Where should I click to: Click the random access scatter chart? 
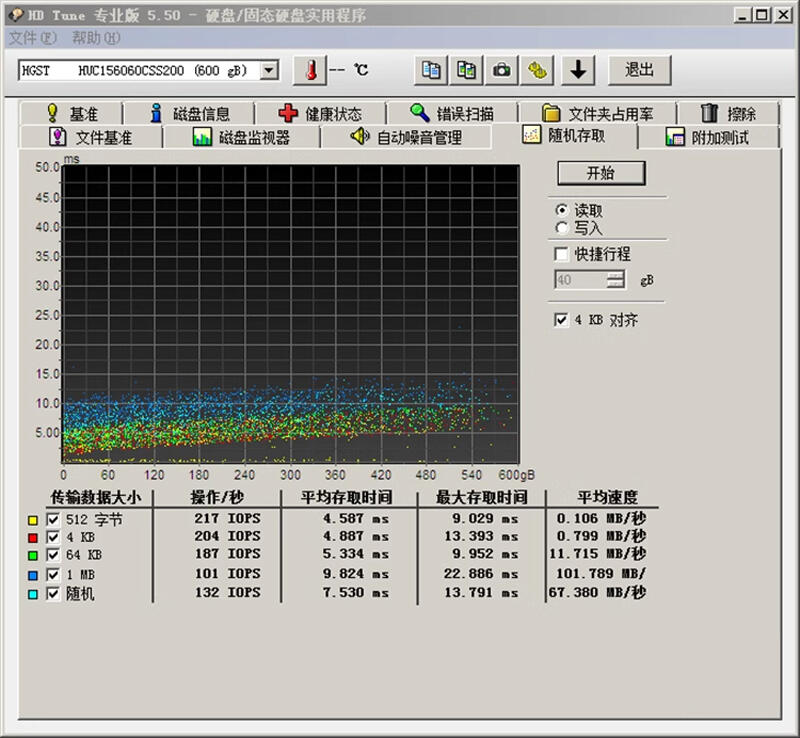coord(290,314)
